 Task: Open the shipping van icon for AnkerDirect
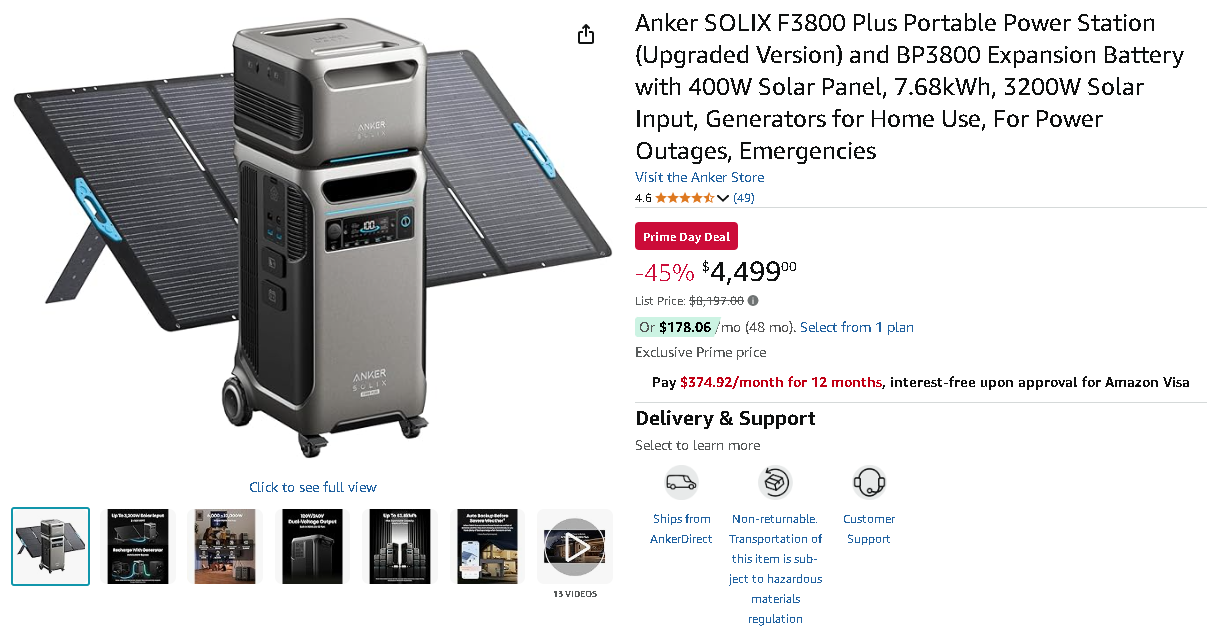681,482
